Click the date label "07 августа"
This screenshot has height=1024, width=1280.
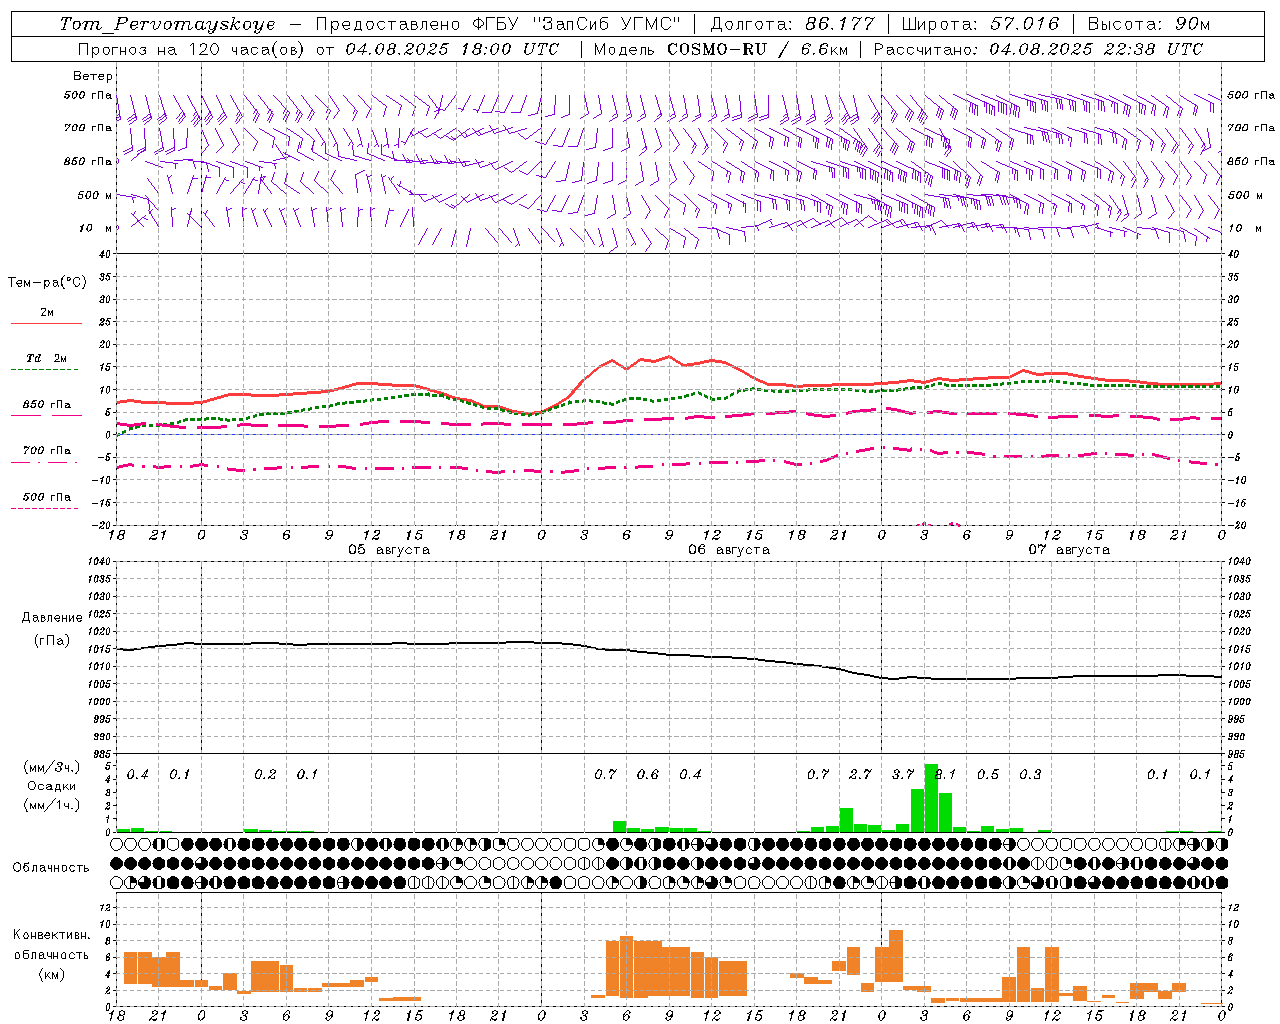coord(1069,550)
